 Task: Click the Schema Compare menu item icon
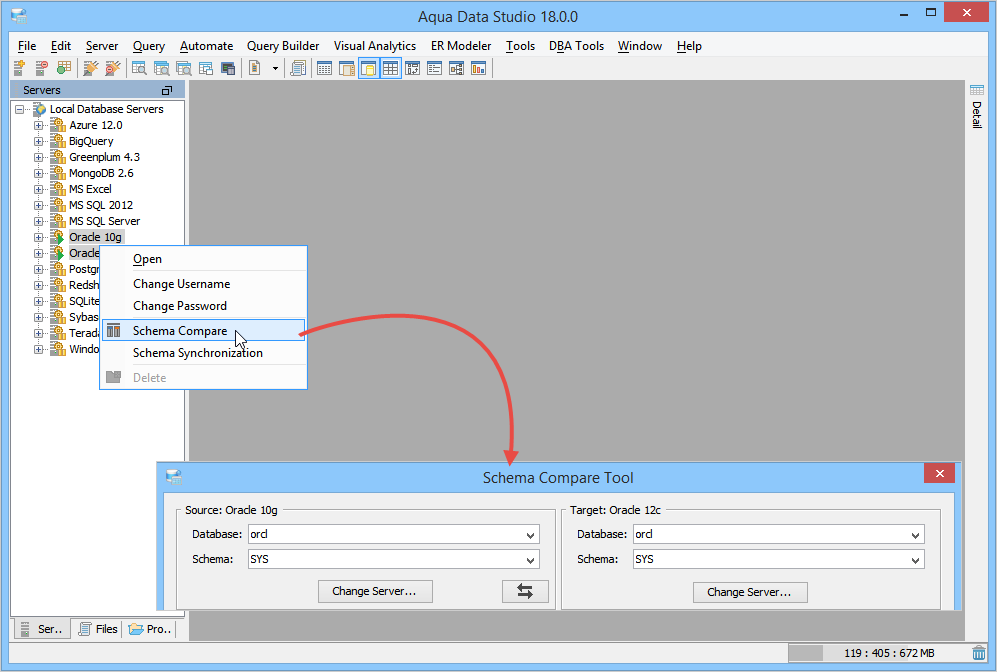tap(114, 331)
